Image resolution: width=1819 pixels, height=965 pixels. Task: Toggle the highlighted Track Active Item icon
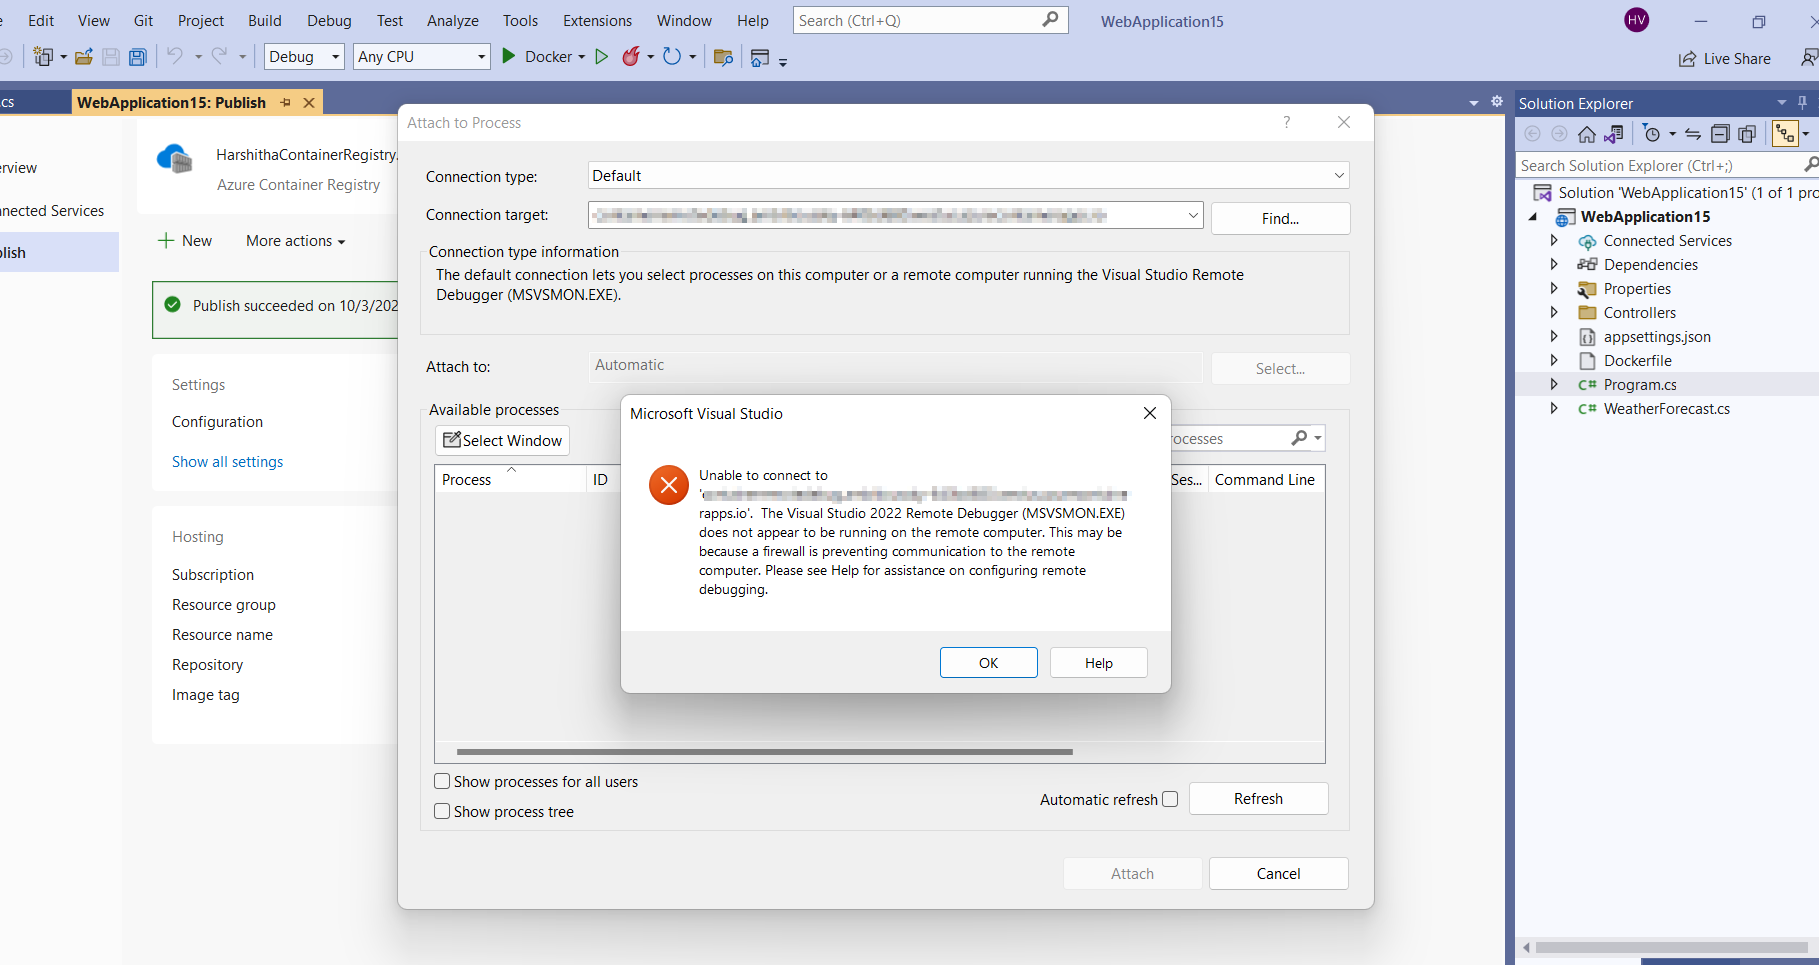[1785, 134]
